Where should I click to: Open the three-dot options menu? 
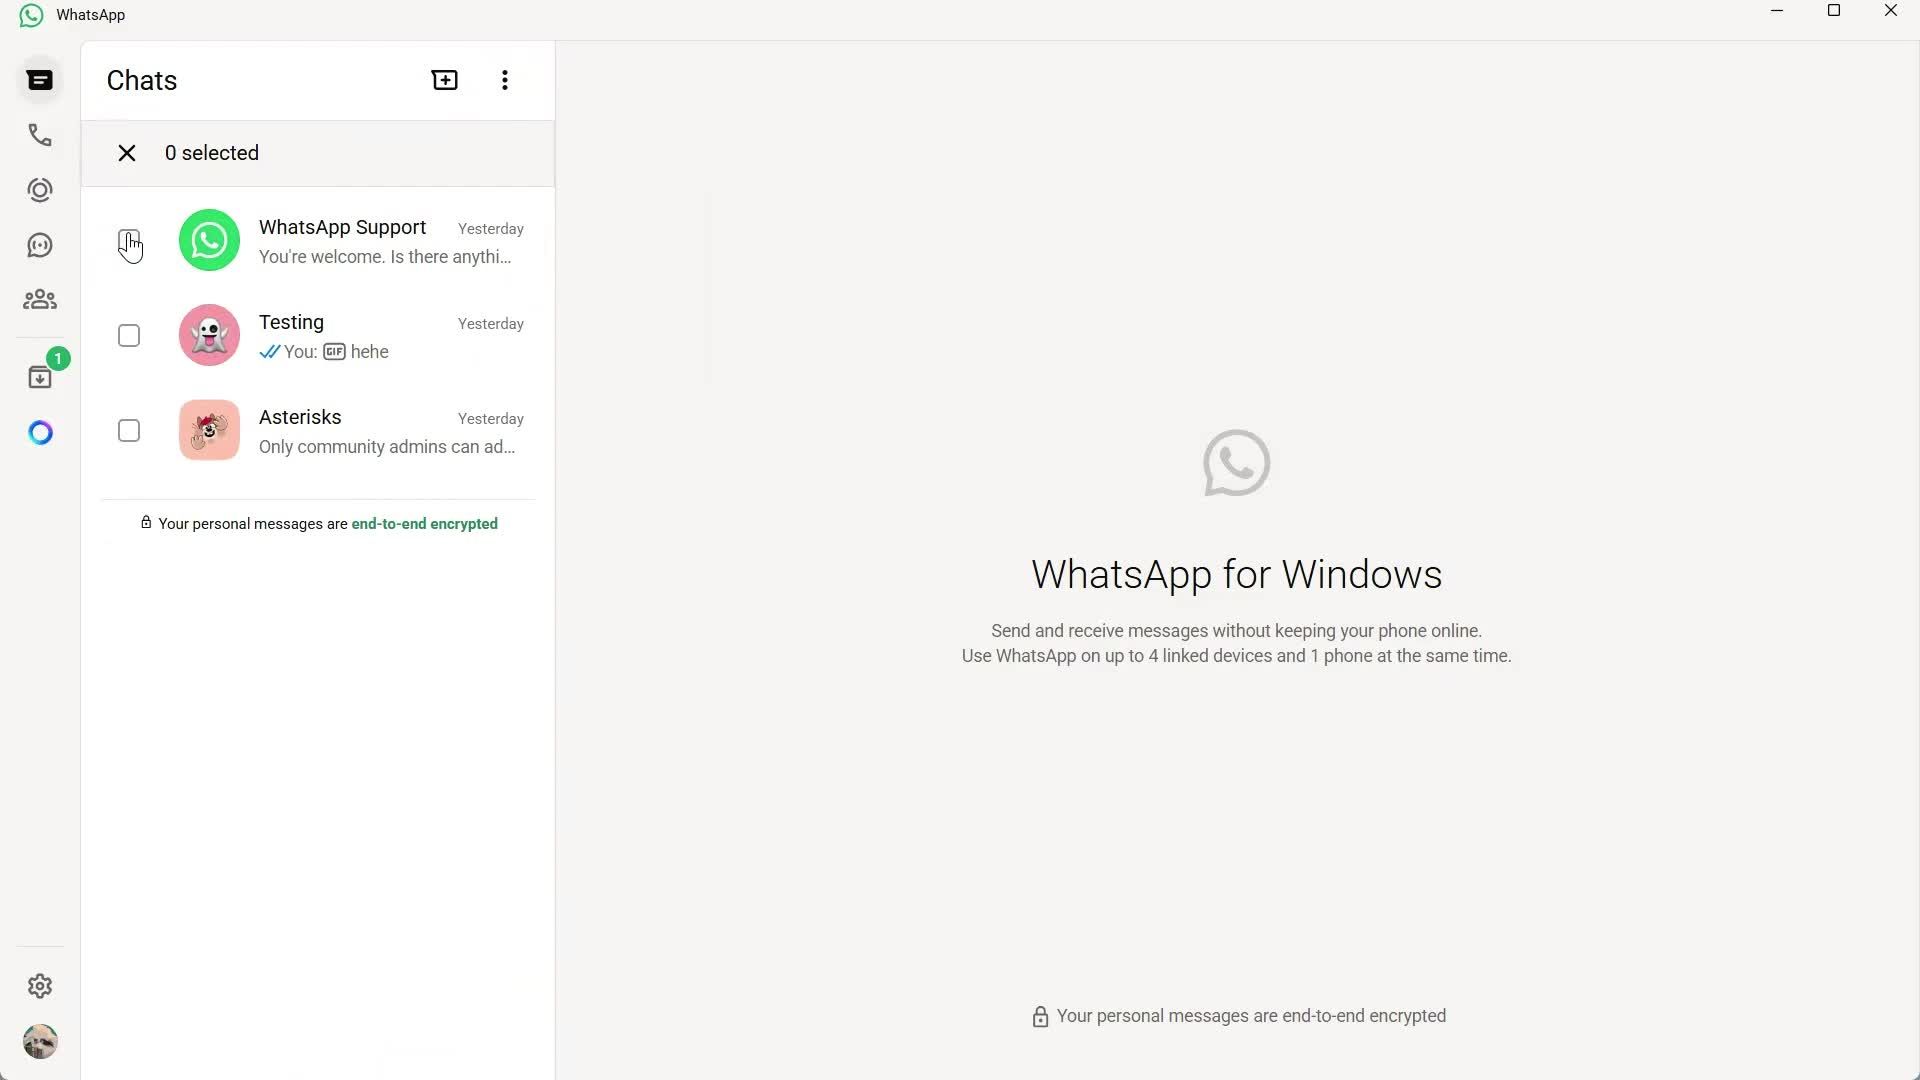(504, 79)
